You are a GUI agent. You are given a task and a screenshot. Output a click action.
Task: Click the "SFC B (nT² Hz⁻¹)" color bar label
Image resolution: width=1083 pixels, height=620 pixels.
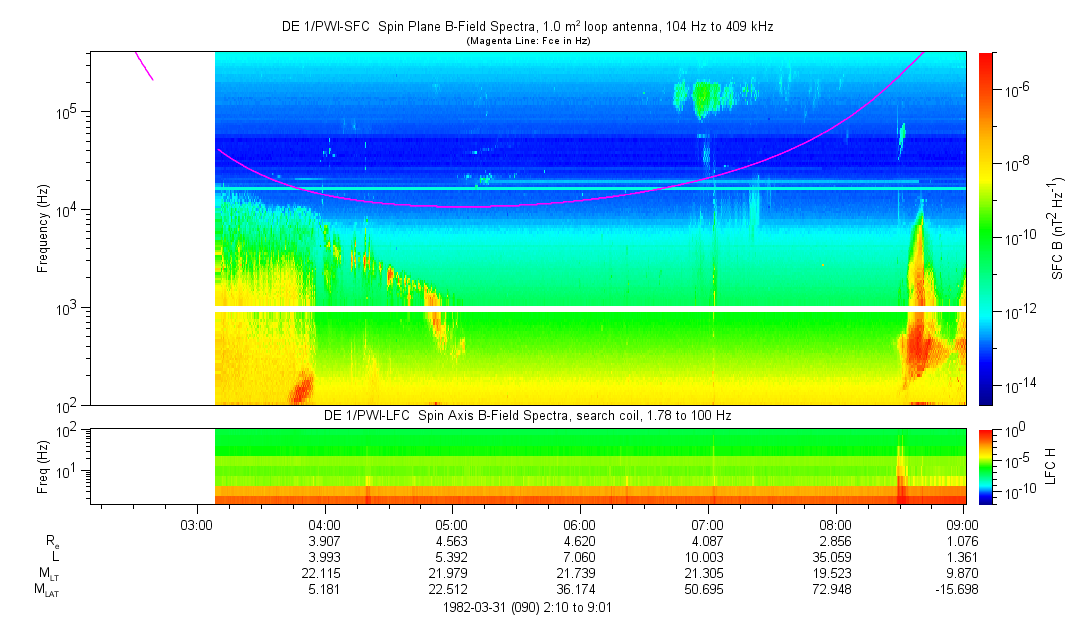pyautogui.click(x=1058, y=228)
